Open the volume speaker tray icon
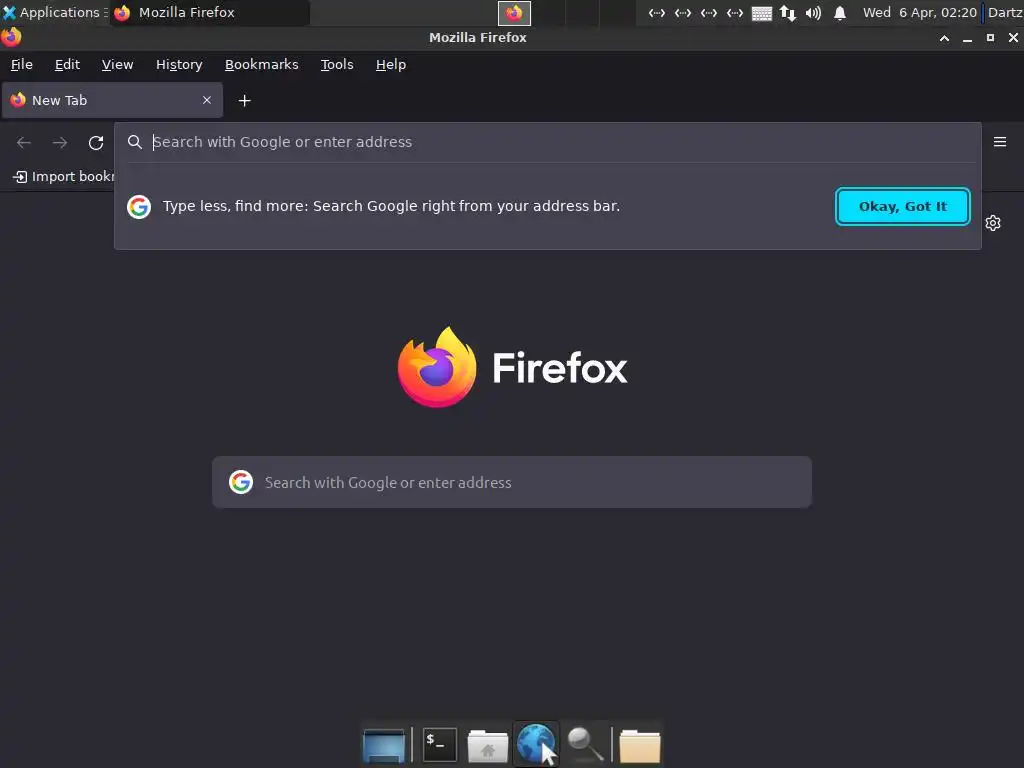This screenshot has height=768, width=1024. pos(813,13)
